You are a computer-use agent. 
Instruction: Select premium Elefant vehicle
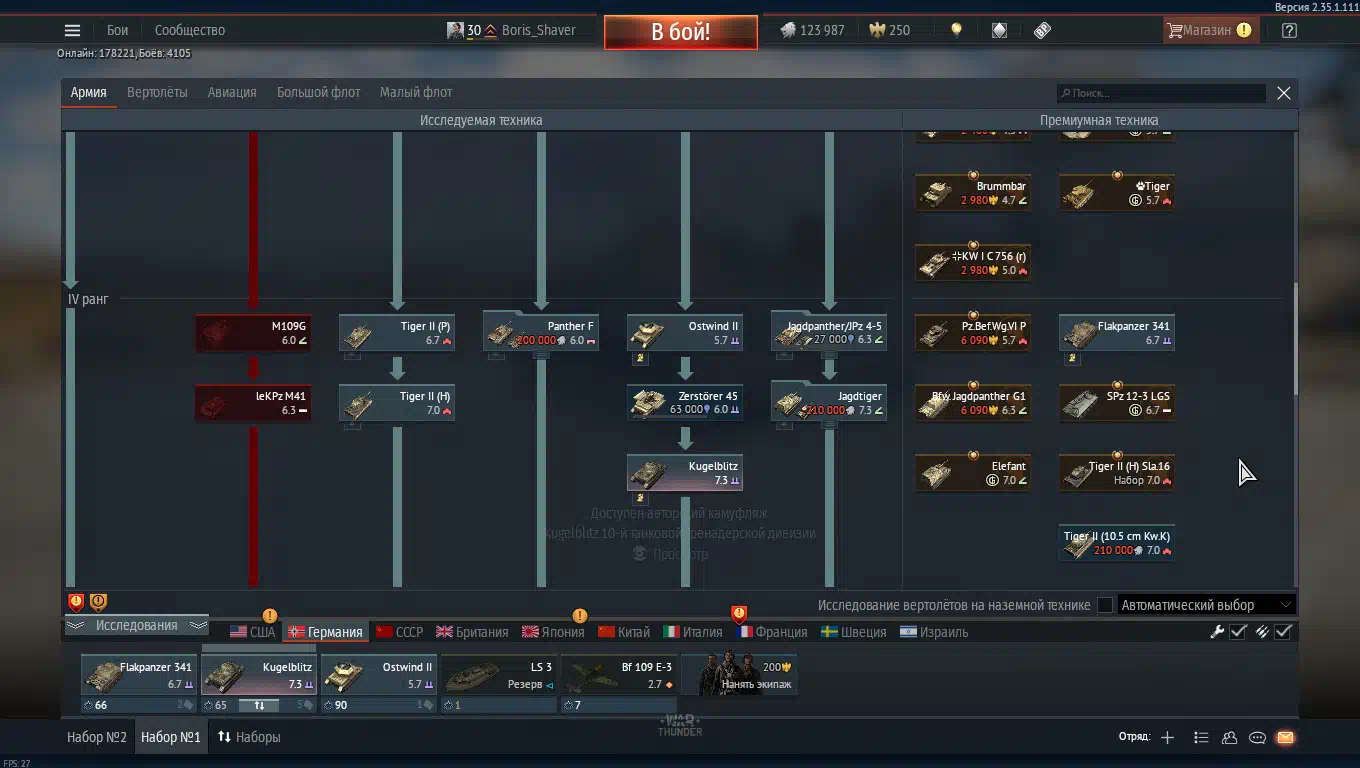973,473
